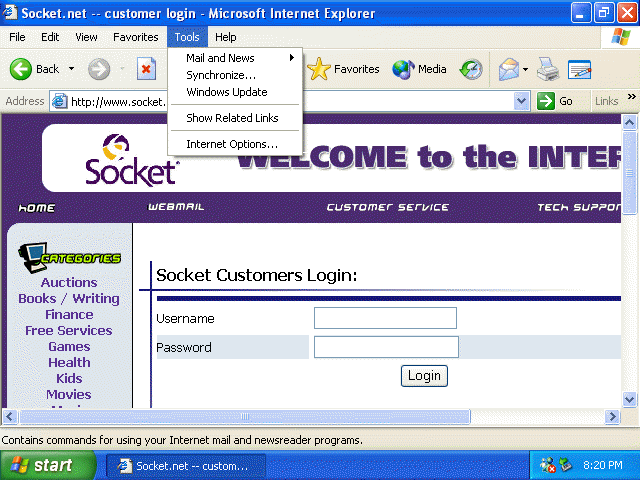Open the Health category link
Viewport: 640px width, 480px height.
(x=69, y=362)
